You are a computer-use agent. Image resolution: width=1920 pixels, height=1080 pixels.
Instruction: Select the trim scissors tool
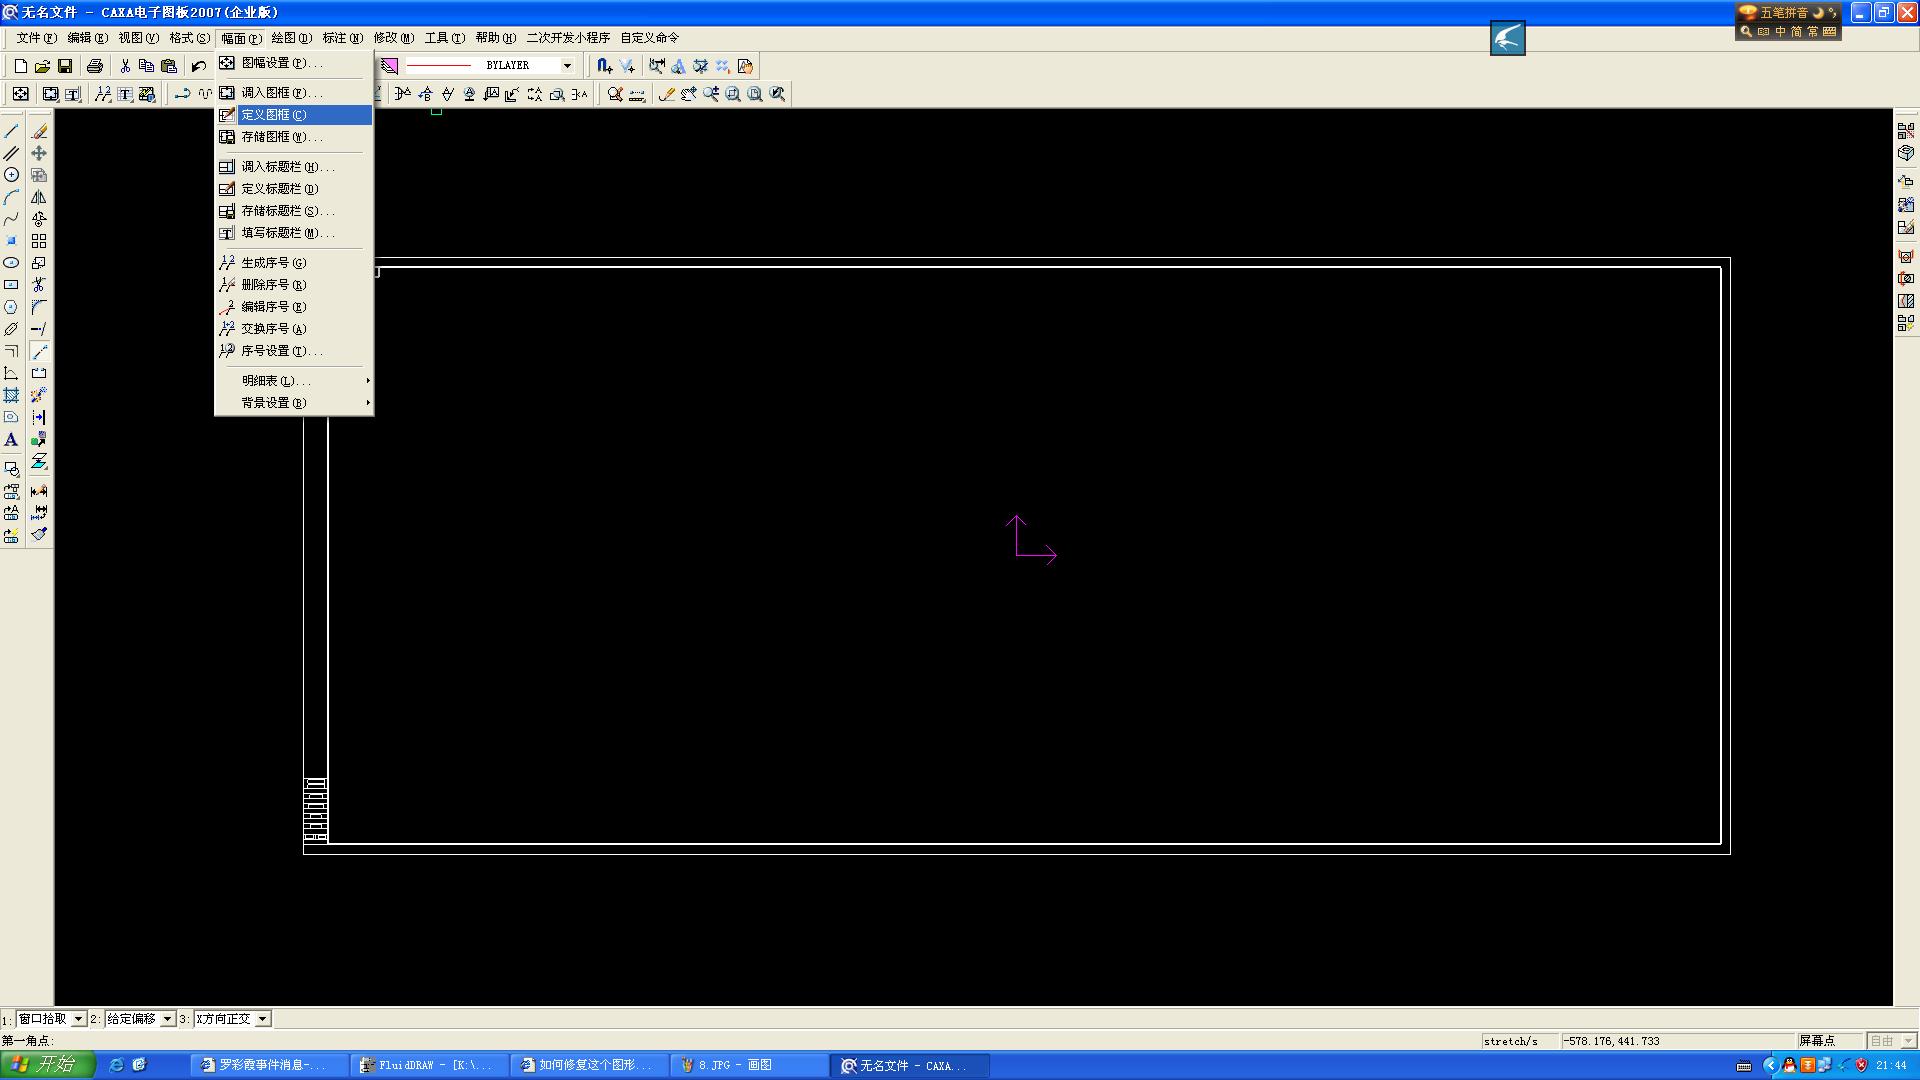(x=39, y=285)
